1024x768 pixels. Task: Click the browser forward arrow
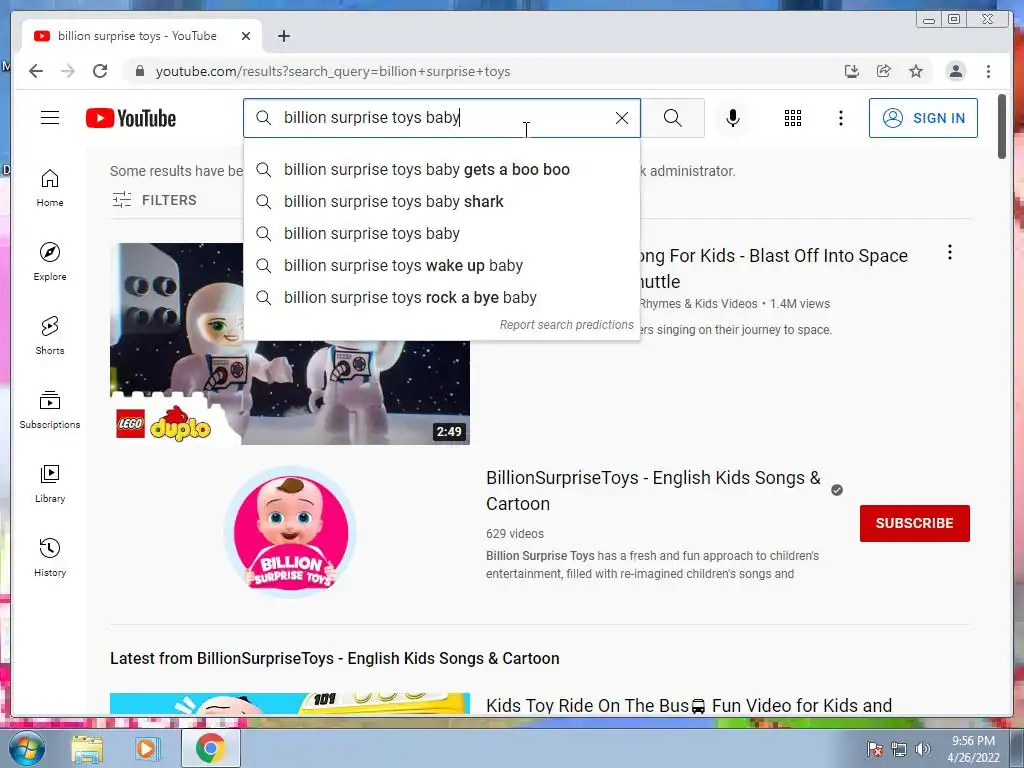tap(68, 71)
